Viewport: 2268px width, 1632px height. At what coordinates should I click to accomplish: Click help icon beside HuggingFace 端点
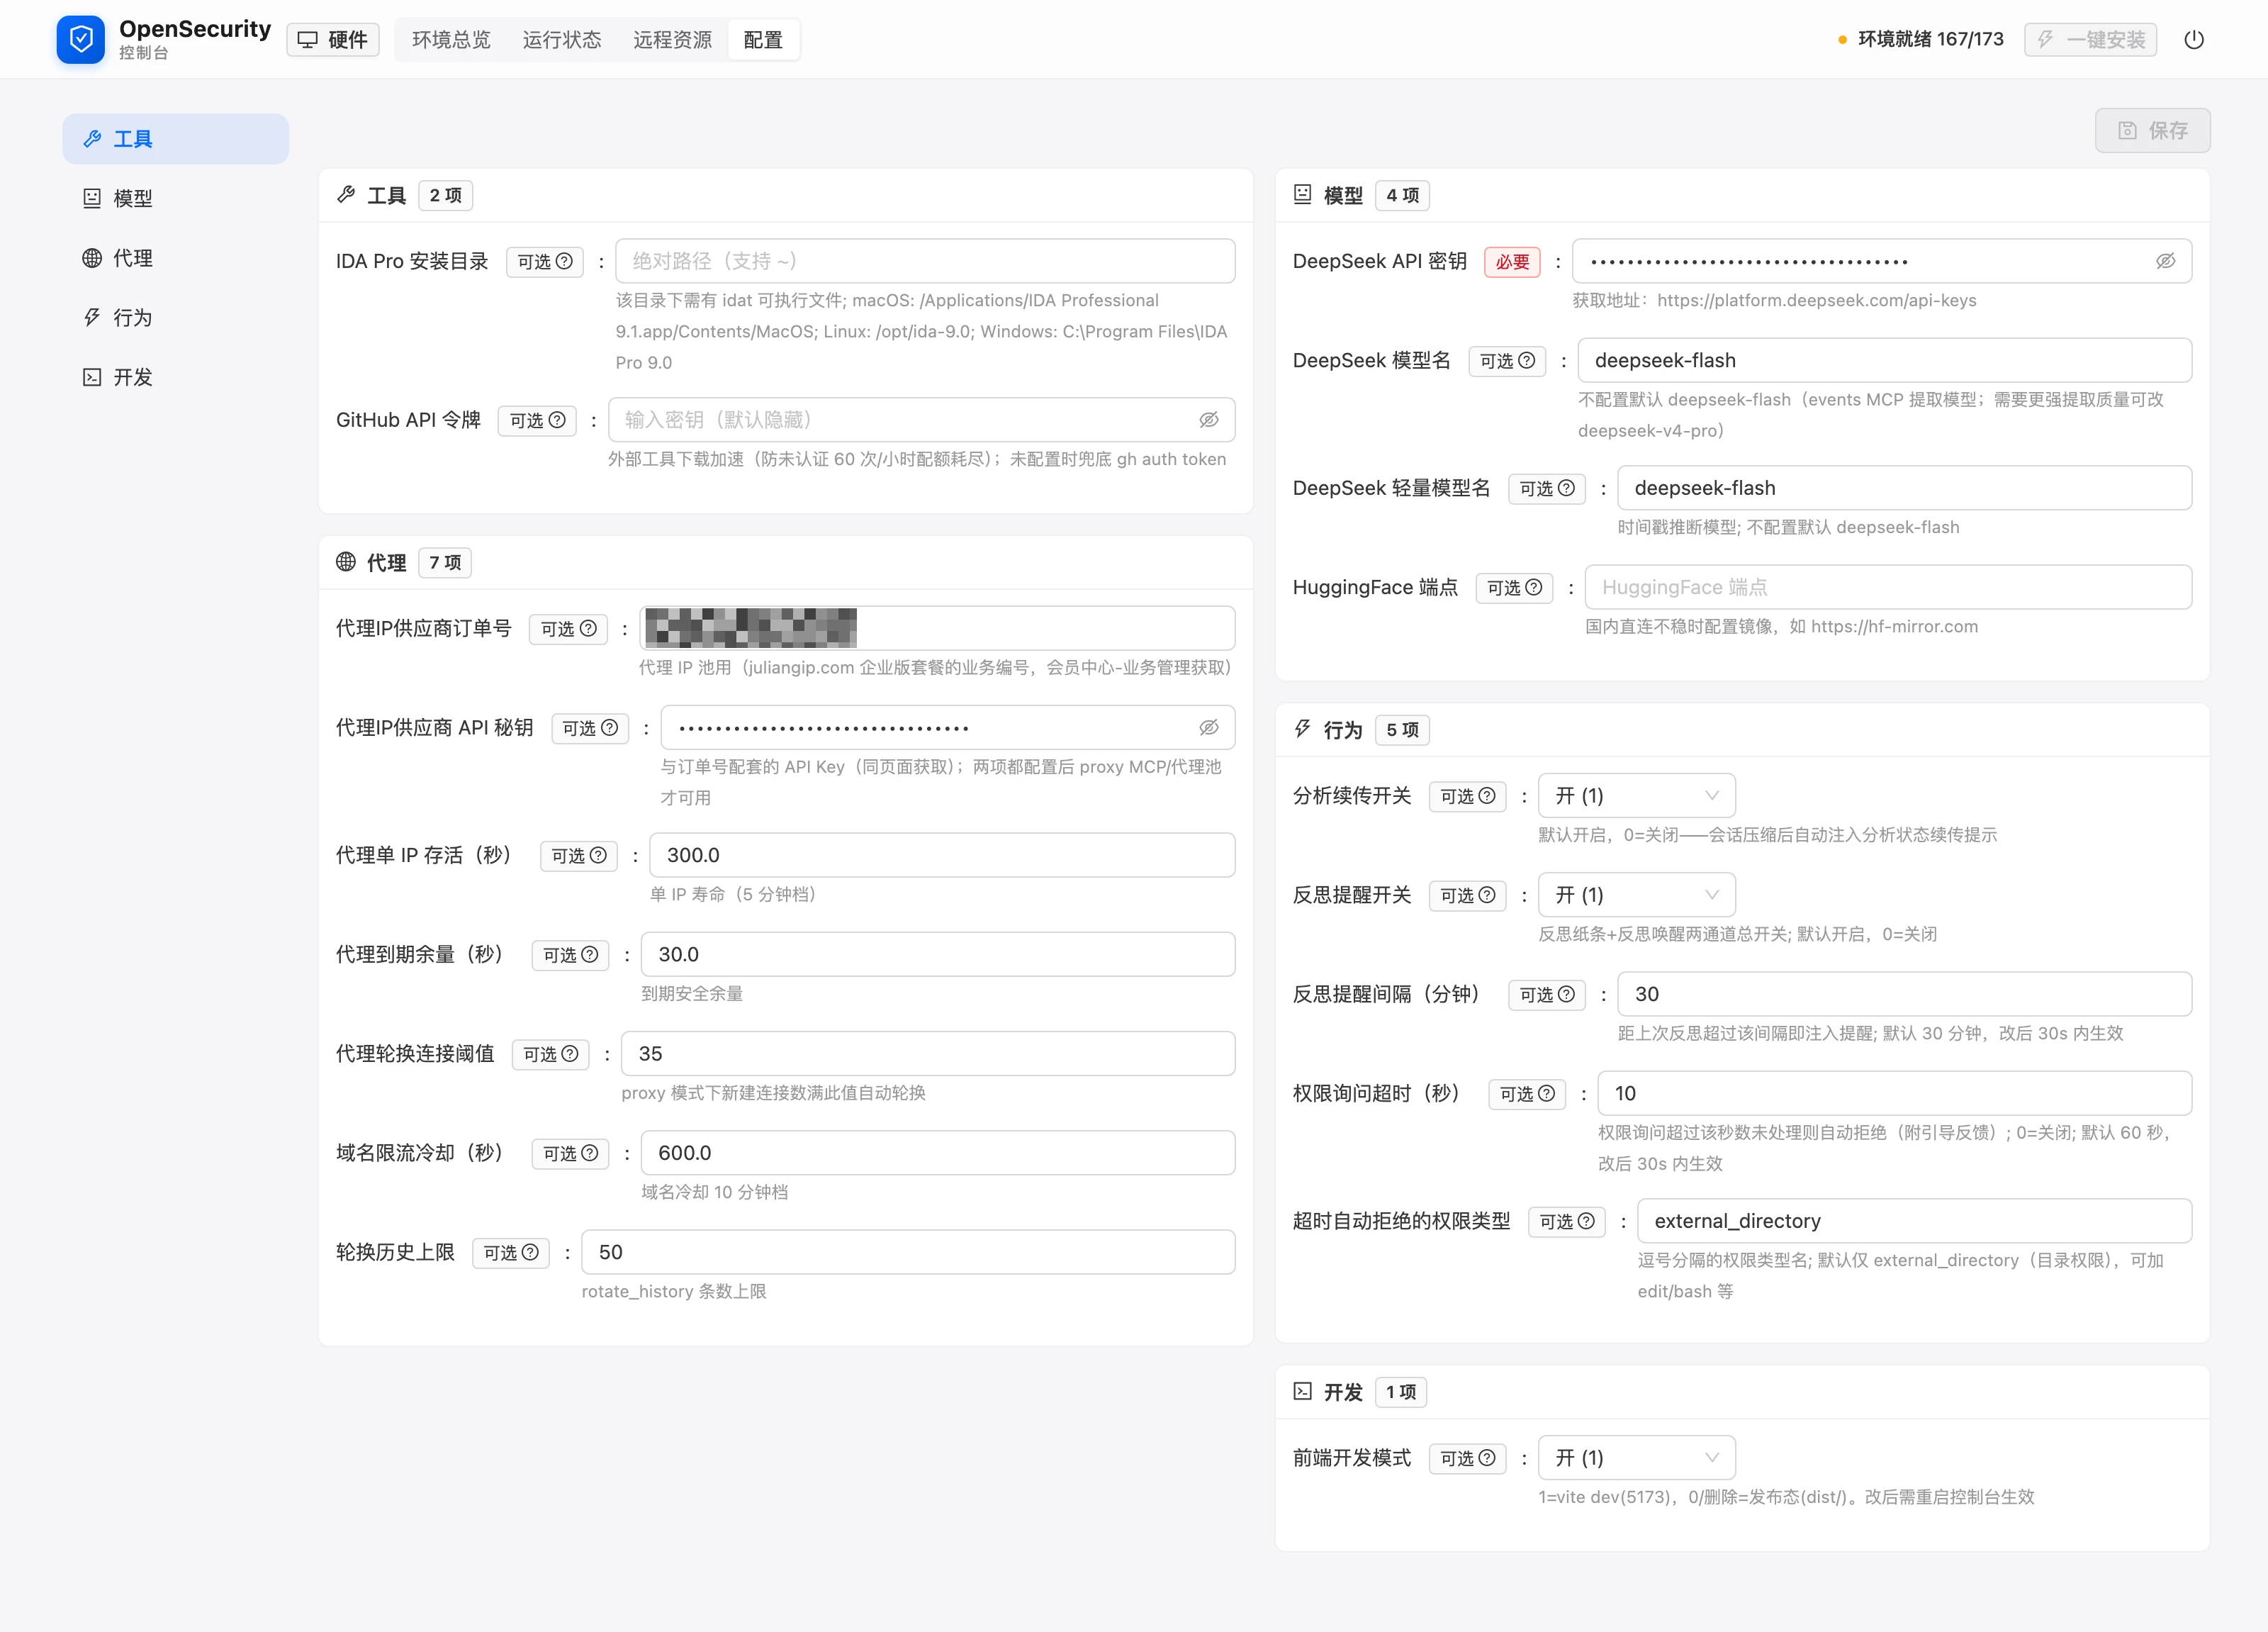coord(1534,587)
